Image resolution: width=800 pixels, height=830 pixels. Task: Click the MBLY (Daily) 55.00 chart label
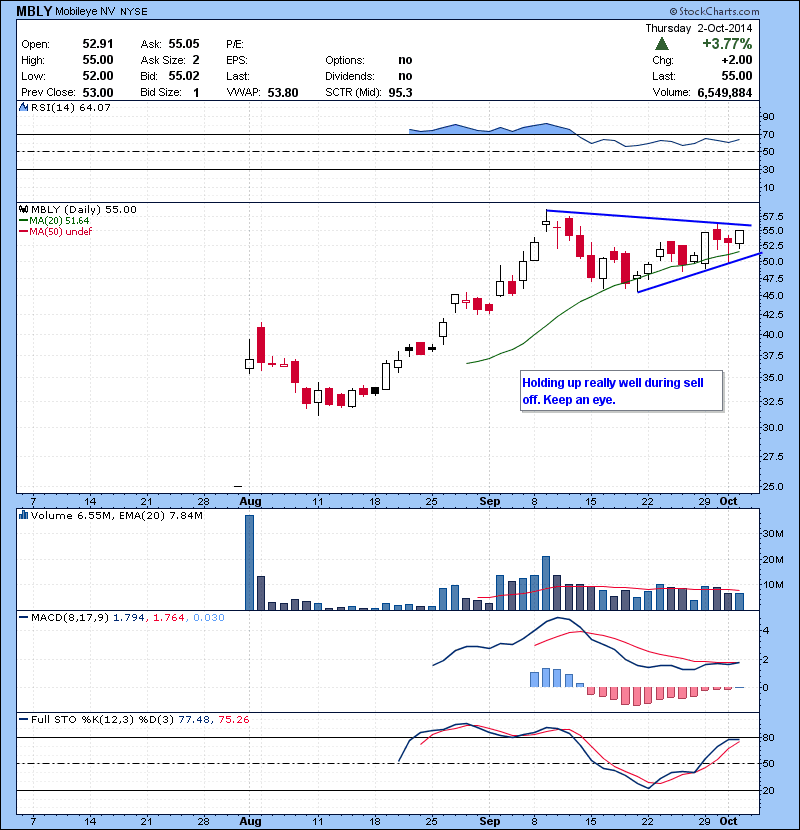point(84,210)
